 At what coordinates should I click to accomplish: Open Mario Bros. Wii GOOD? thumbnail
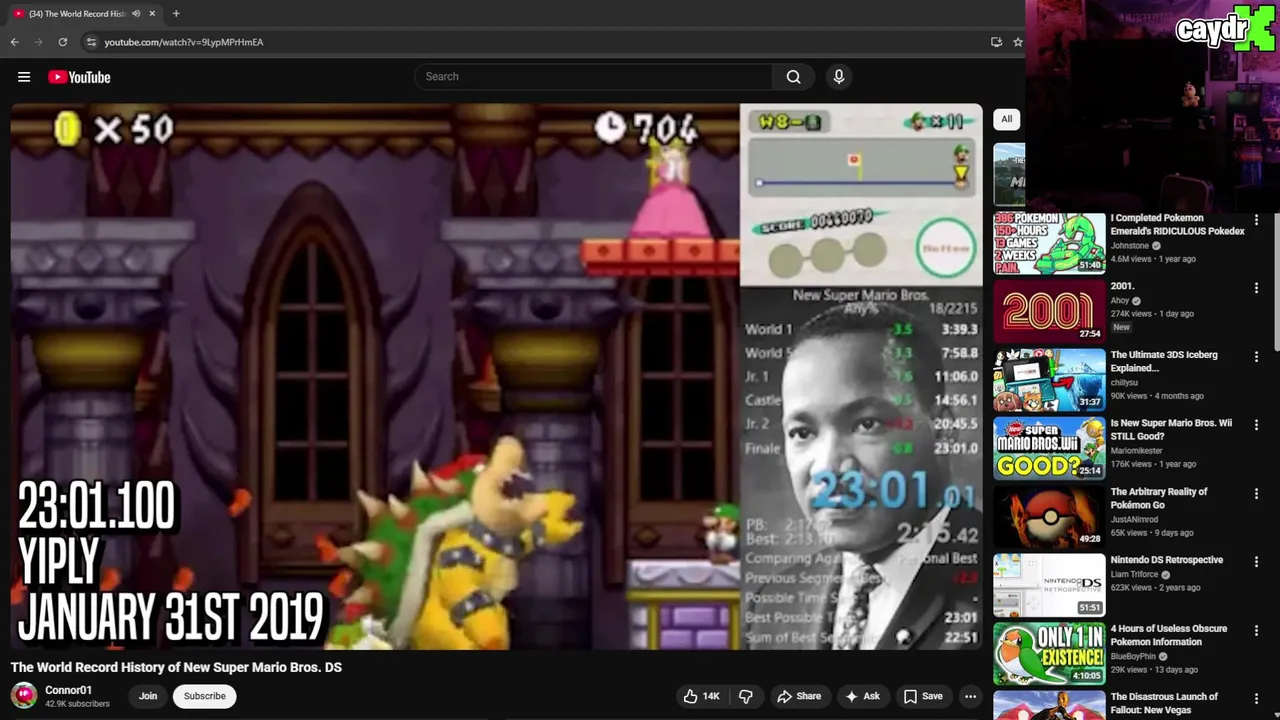[x=1049, y=448]
